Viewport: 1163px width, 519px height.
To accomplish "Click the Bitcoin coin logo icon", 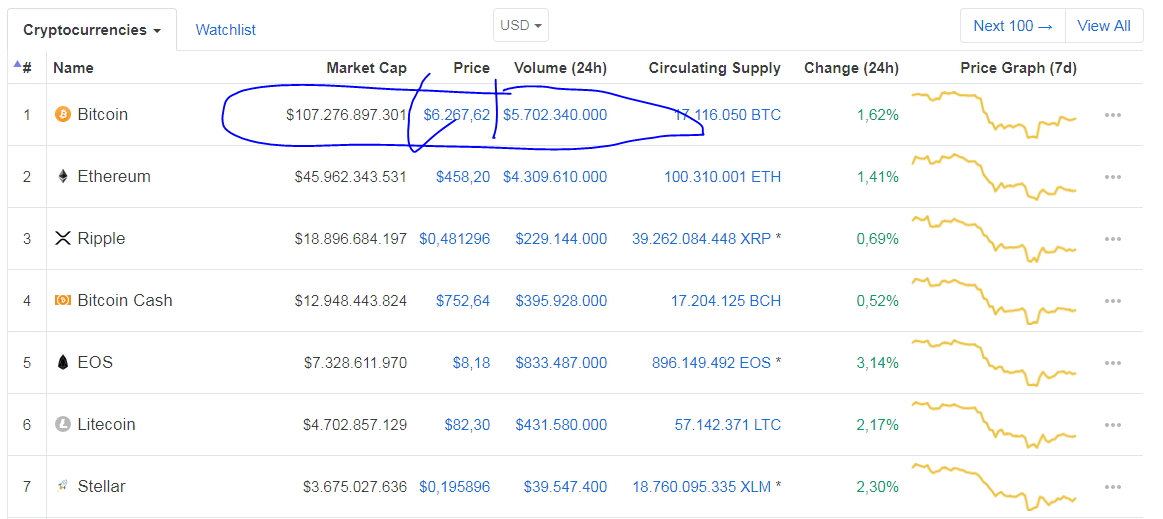I will tap(62, 115).
